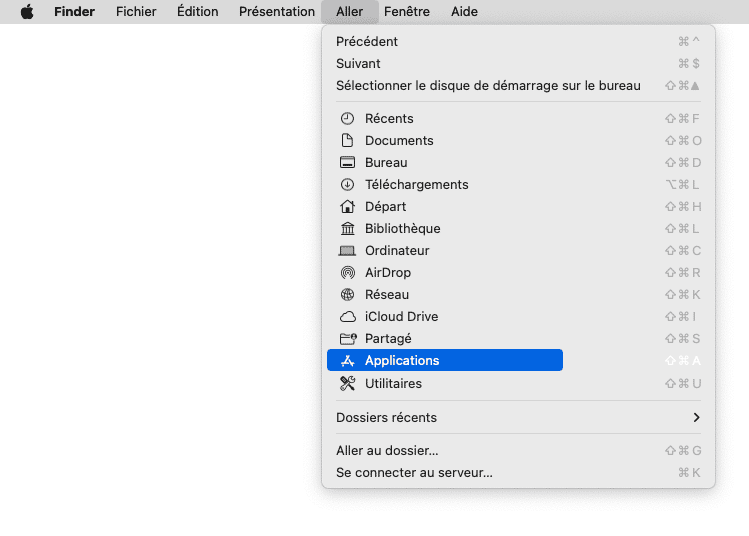Choose Applications from the Aller menu

[402, 361]
